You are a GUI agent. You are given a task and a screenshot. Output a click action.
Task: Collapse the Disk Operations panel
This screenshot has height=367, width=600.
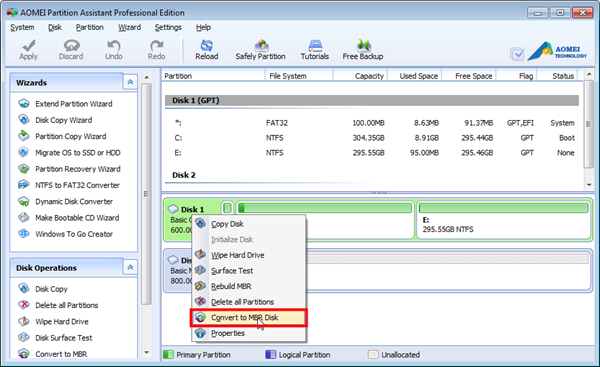[x=130, y=267]
